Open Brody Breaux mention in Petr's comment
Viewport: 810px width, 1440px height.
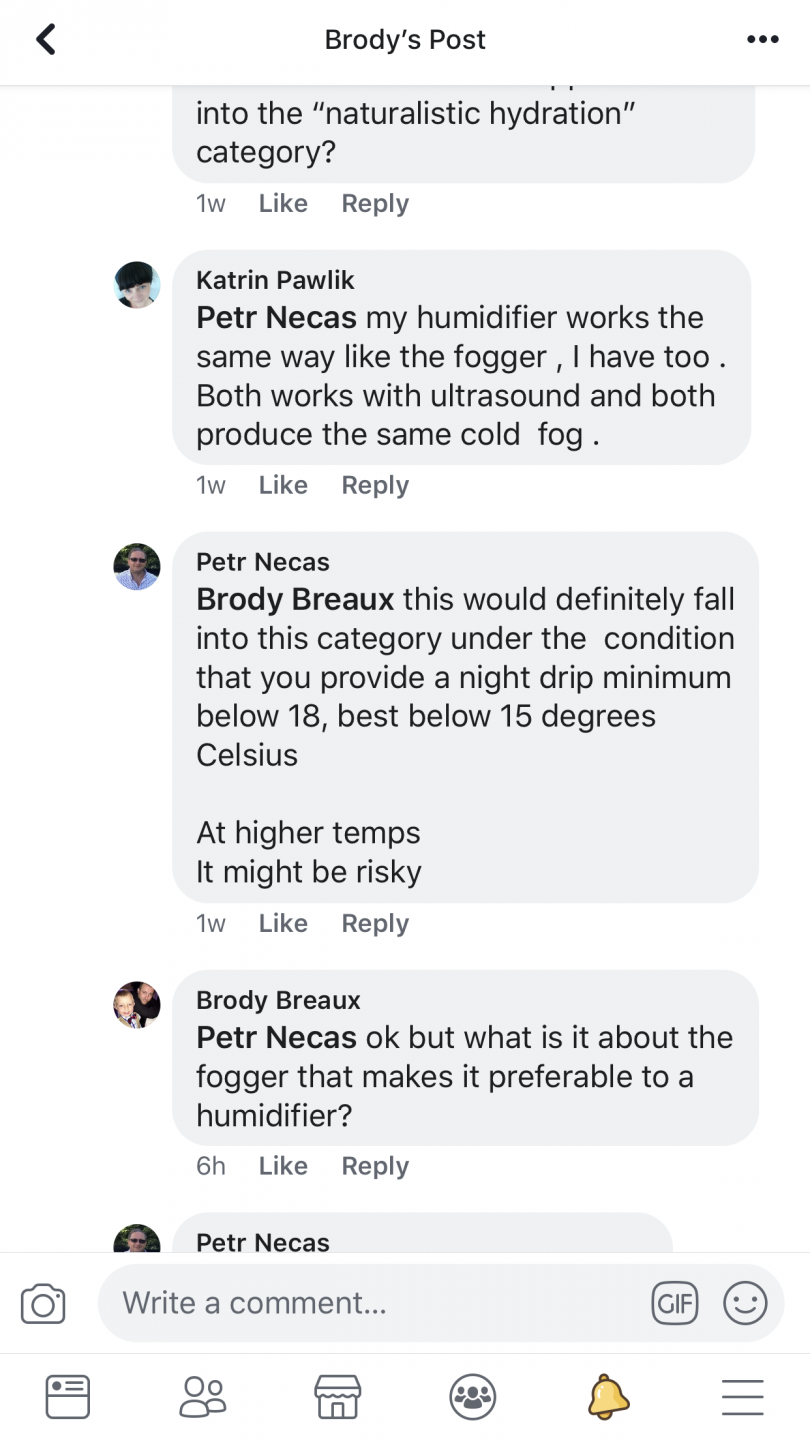tap(296, 599)
